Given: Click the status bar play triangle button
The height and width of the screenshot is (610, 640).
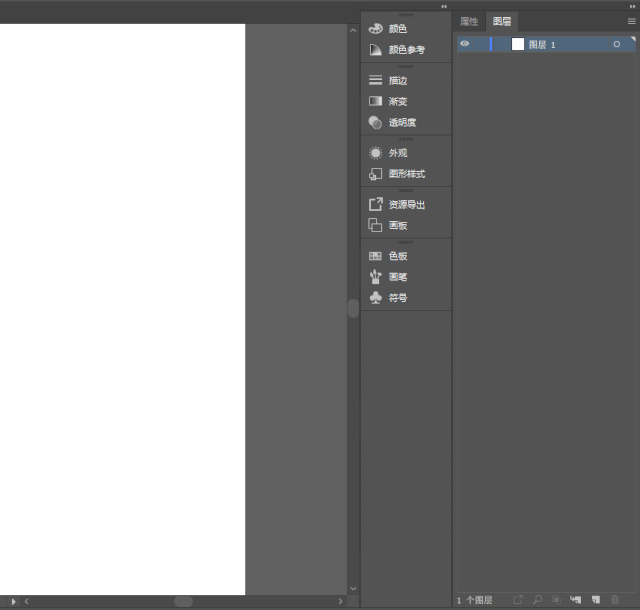Looking at the screenshot, I should [13, 601].
